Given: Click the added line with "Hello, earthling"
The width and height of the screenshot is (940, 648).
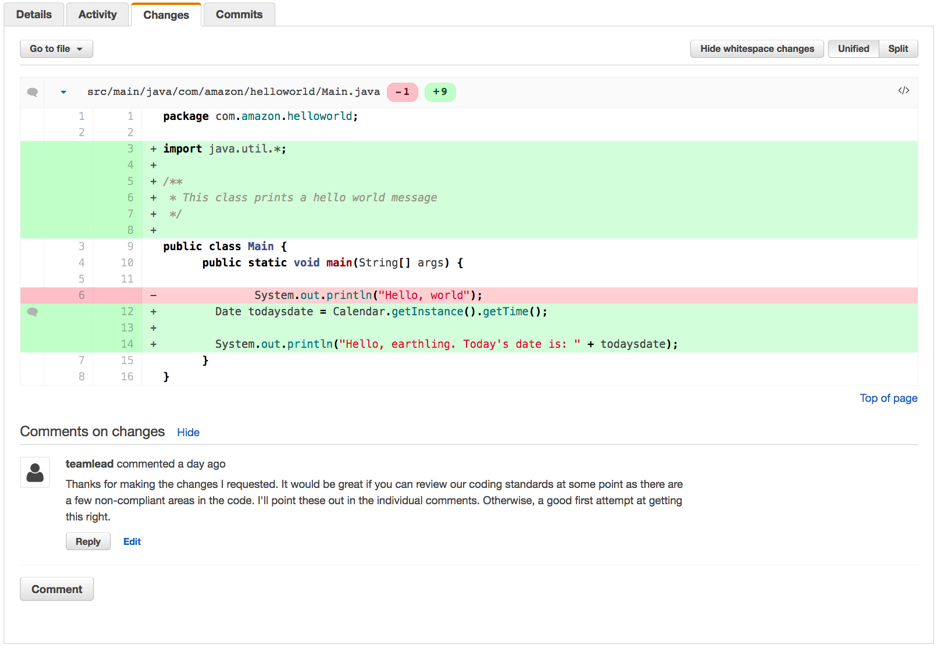Looking at the screenshot, I should (x=469, y=344).
